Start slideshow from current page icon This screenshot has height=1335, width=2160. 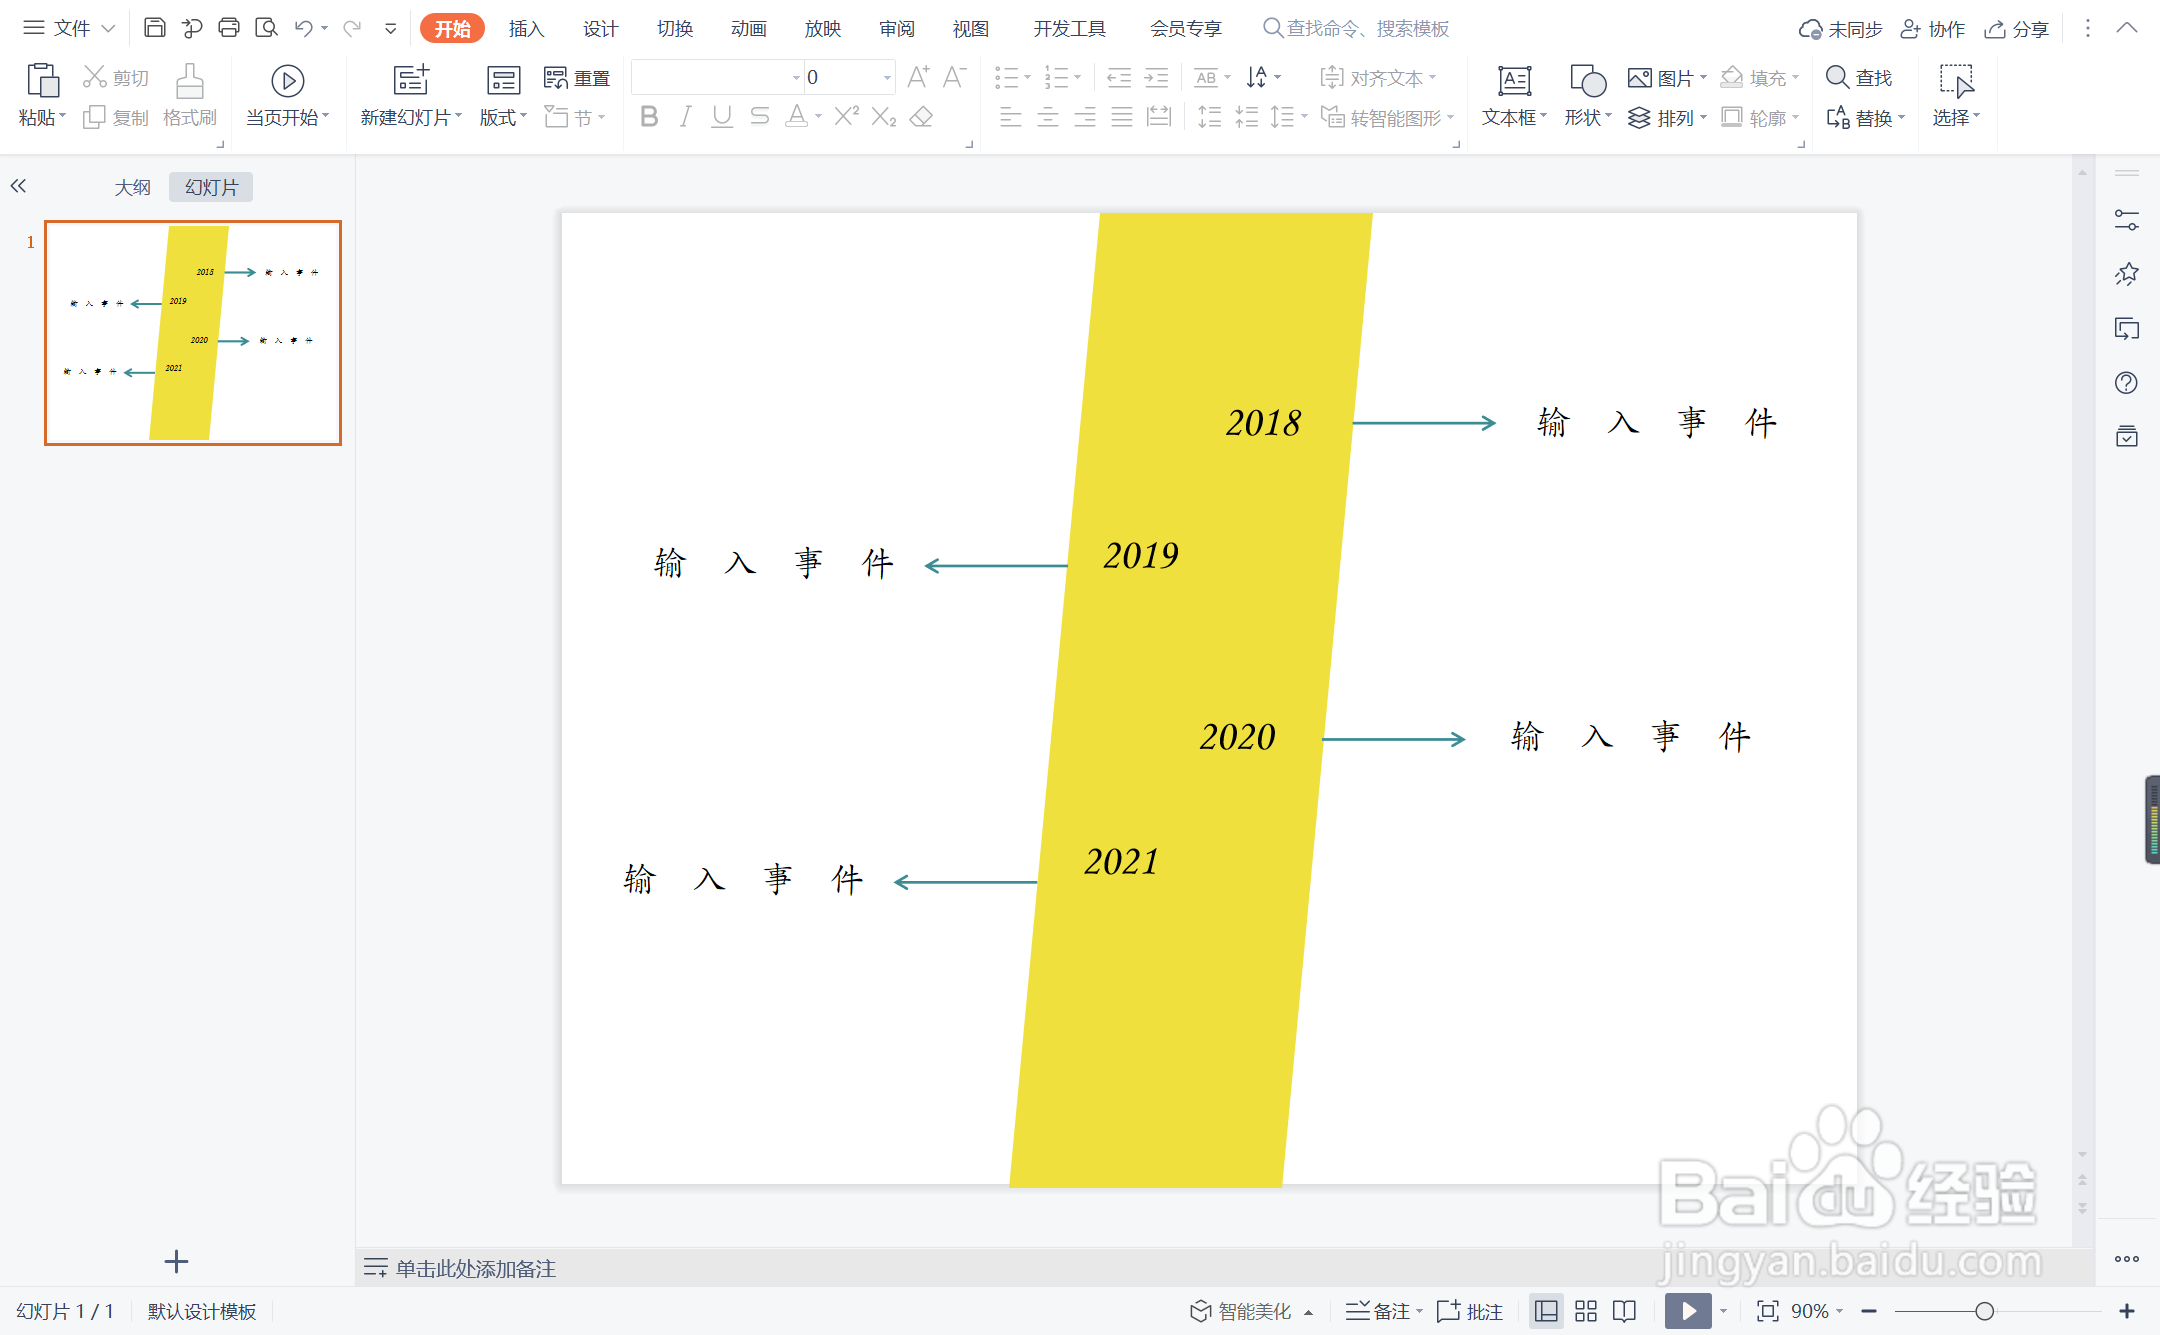[x=287, y=81]
